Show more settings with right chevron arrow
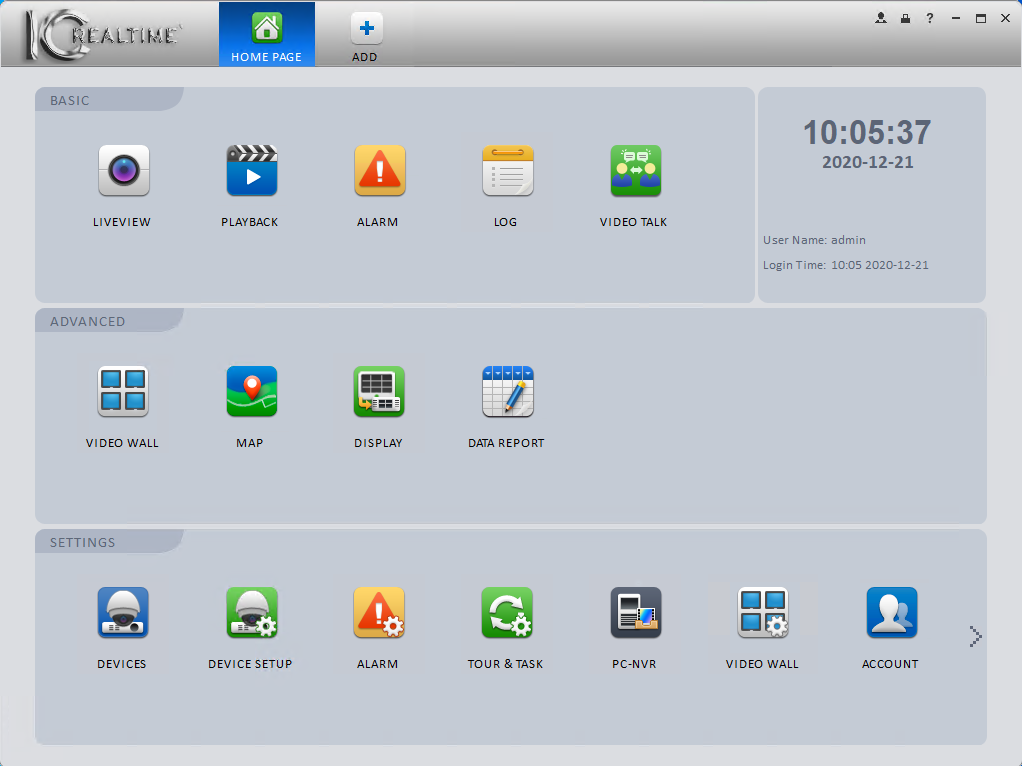Screen dimensions: 1022x766 975,636
